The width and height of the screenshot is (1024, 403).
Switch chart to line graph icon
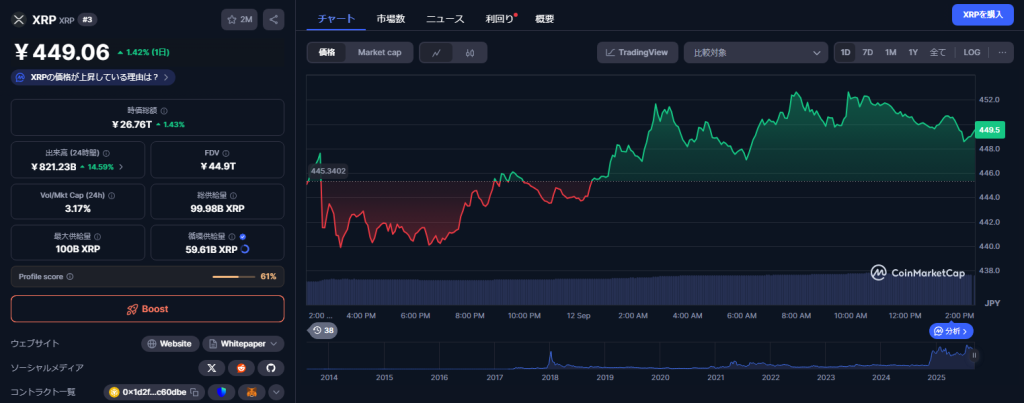tap(437, 53)
